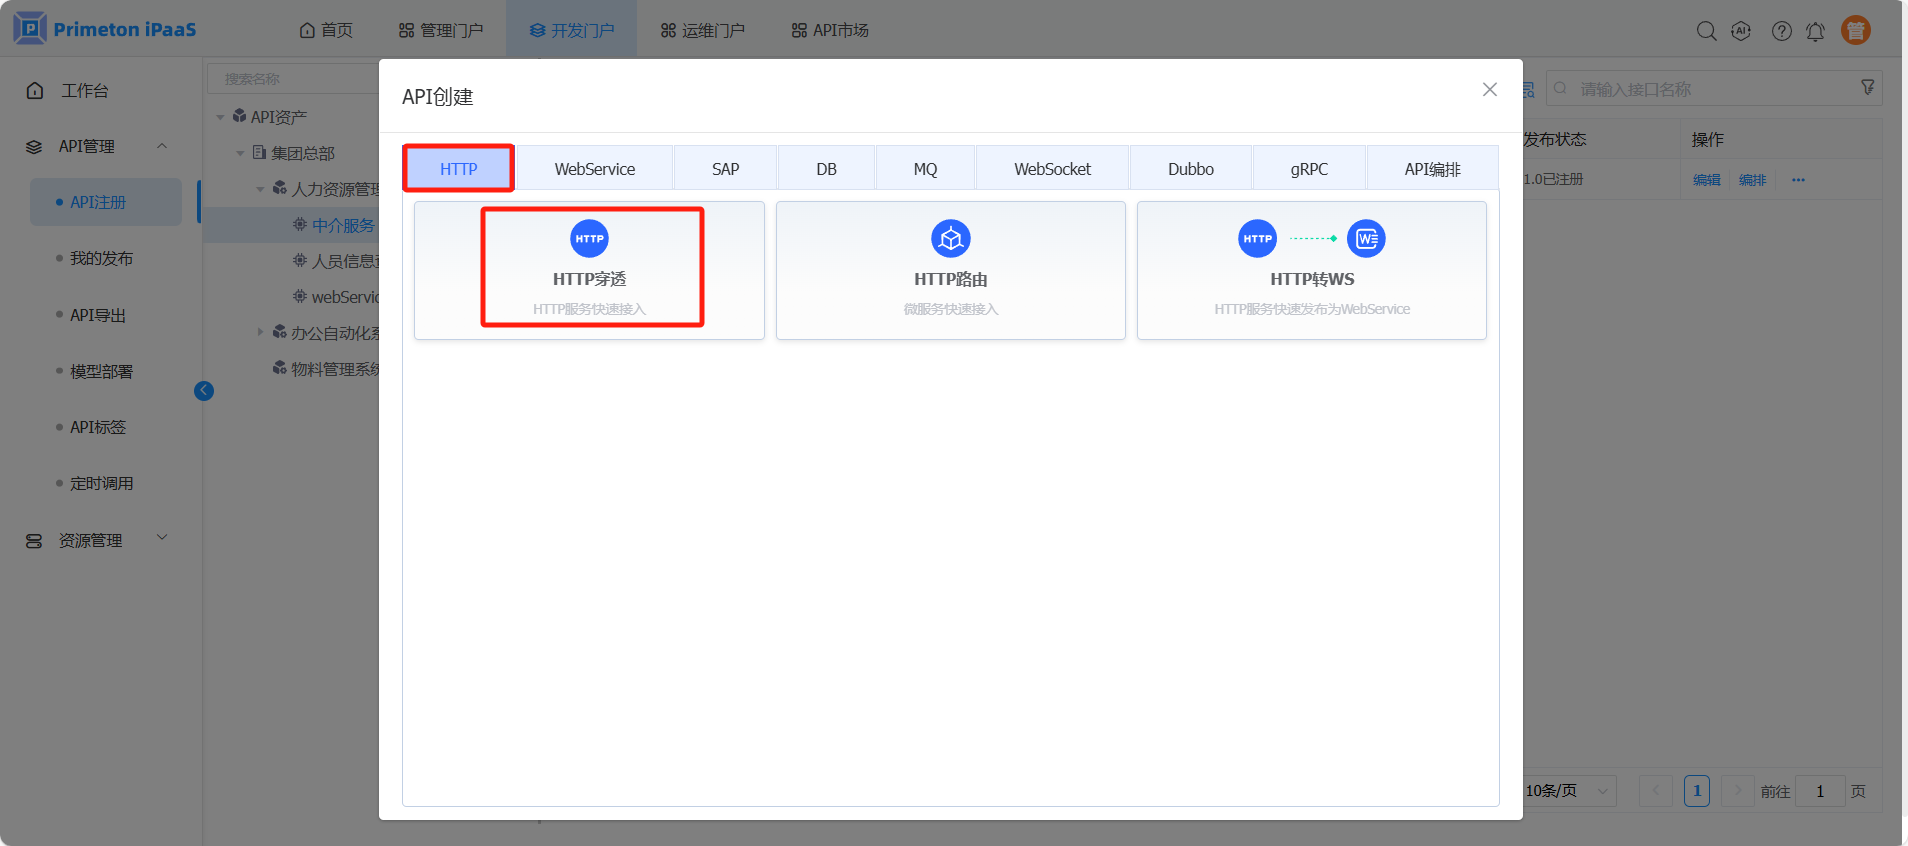Click the WS icon in HTTP转WS card
This screenshot has height=846, width=1908.
click(1366, 239)
